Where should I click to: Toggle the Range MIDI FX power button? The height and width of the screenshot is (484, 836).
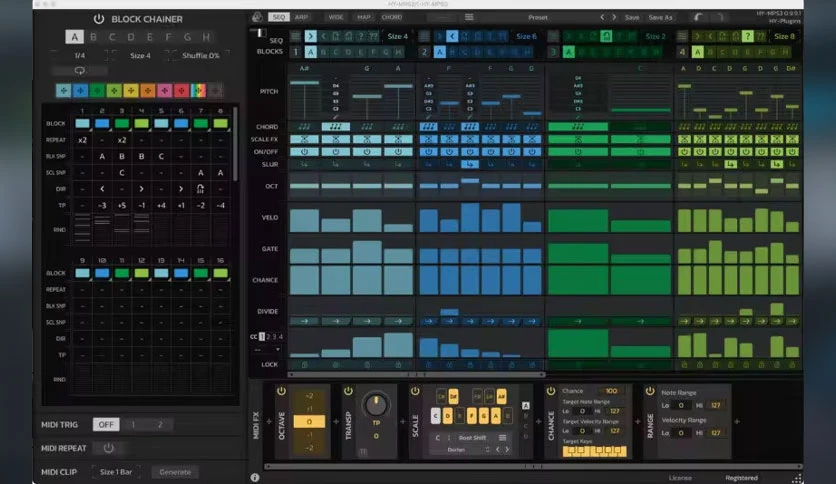tap(650, 391)
